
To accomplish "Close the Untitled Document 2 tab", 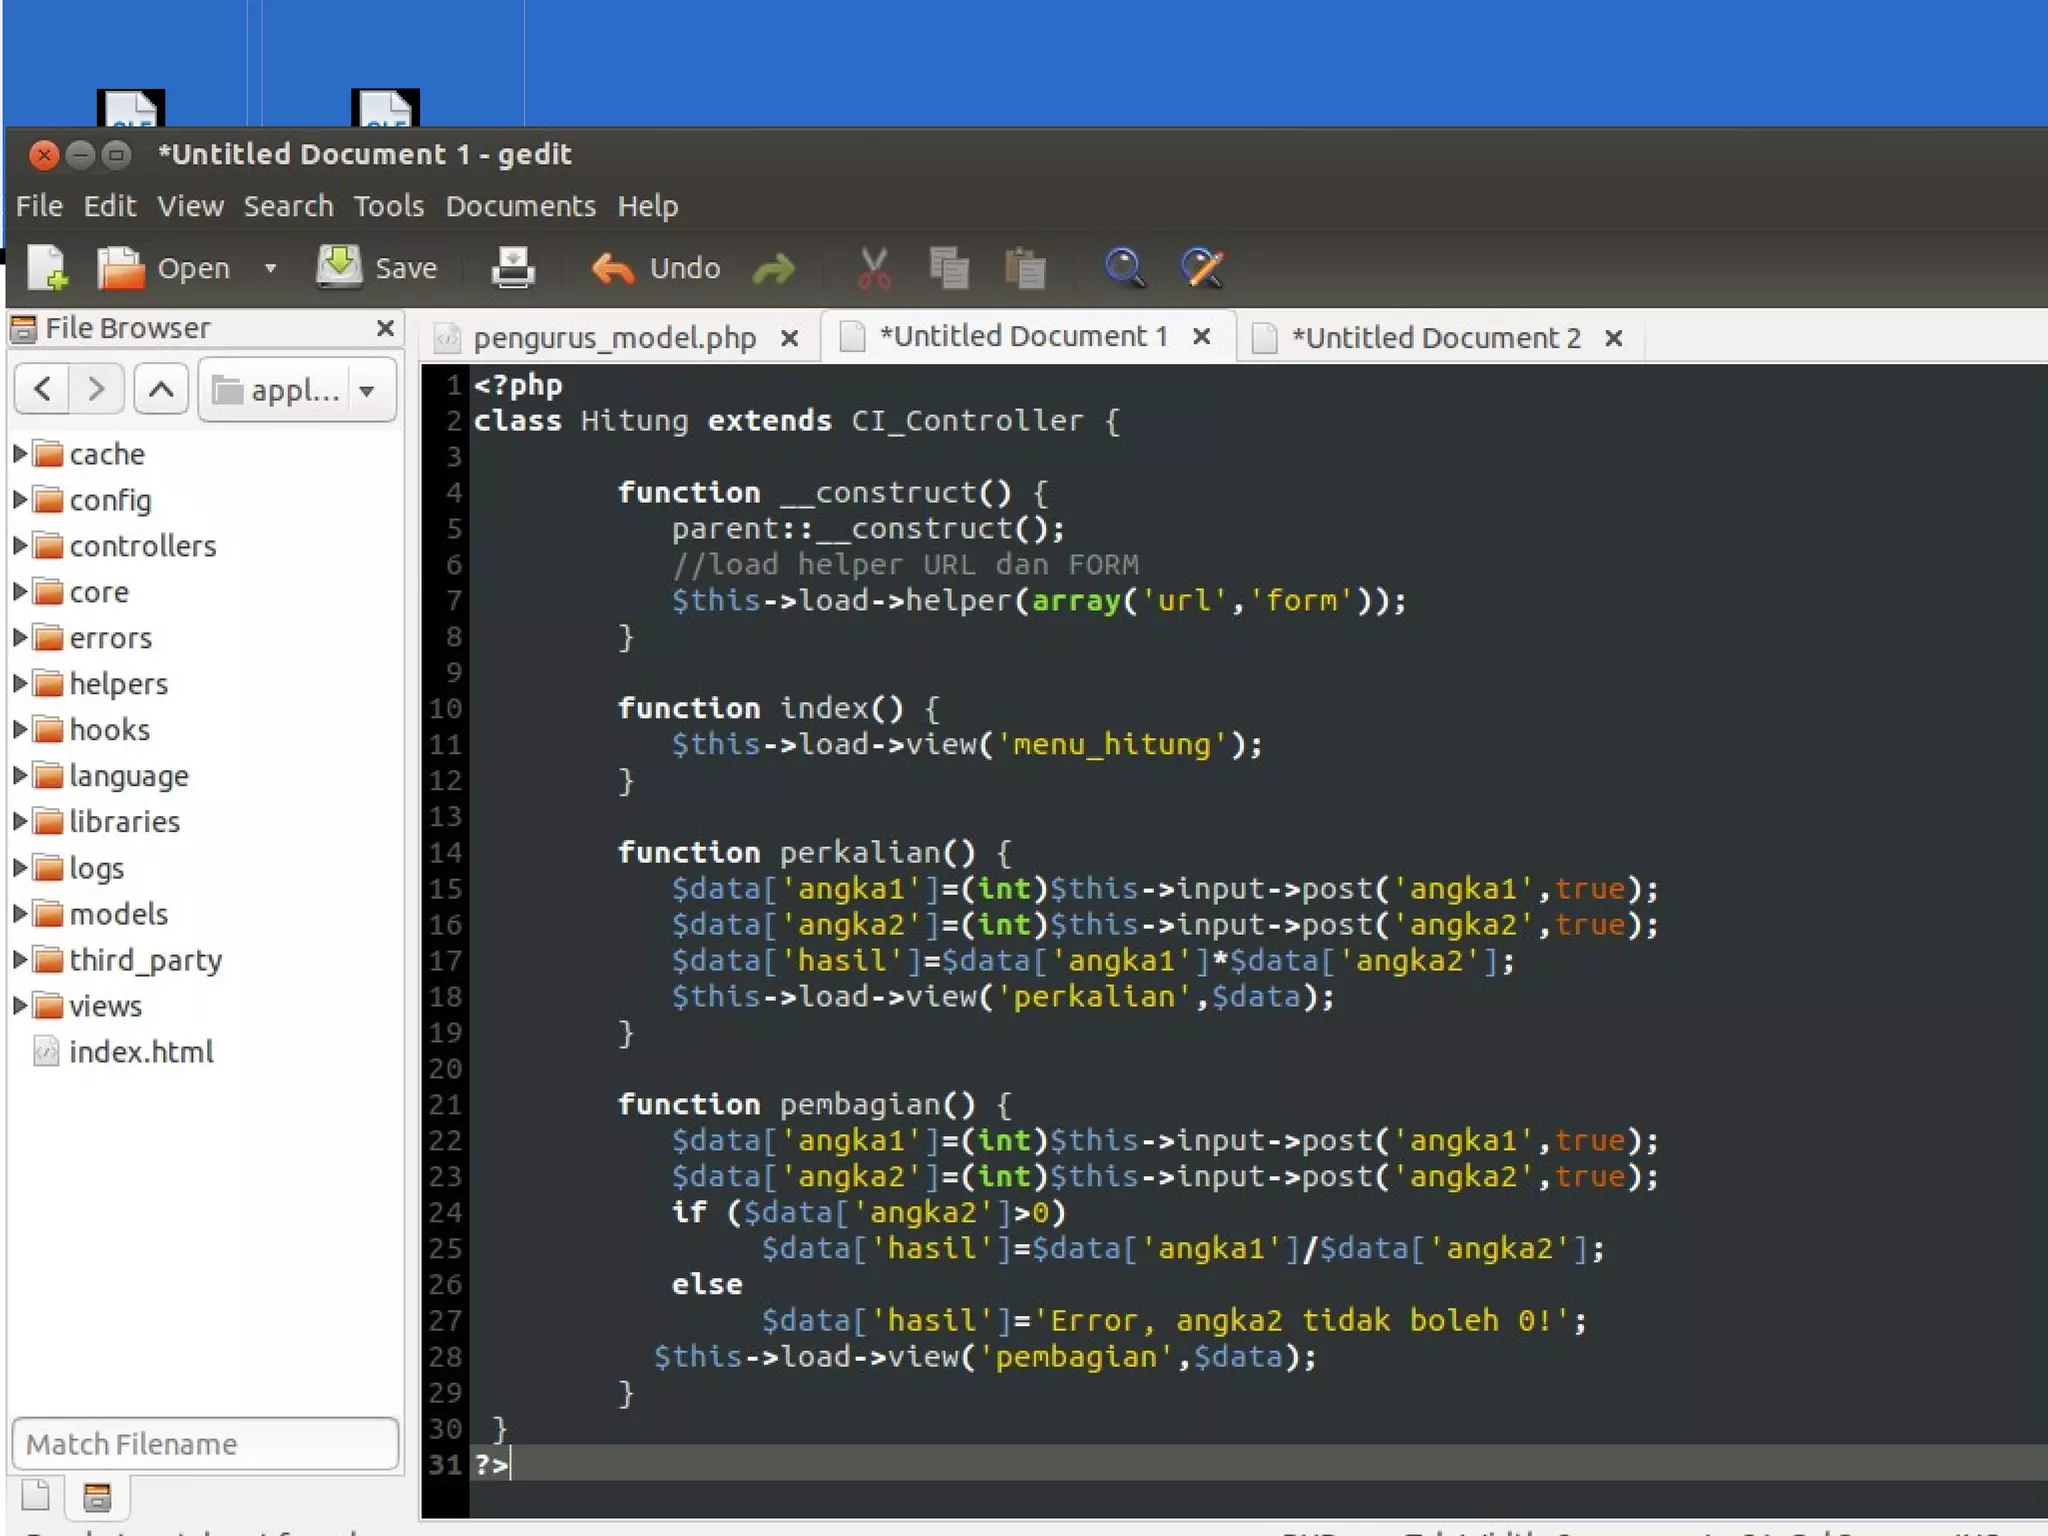I will tap(1613, 338).
